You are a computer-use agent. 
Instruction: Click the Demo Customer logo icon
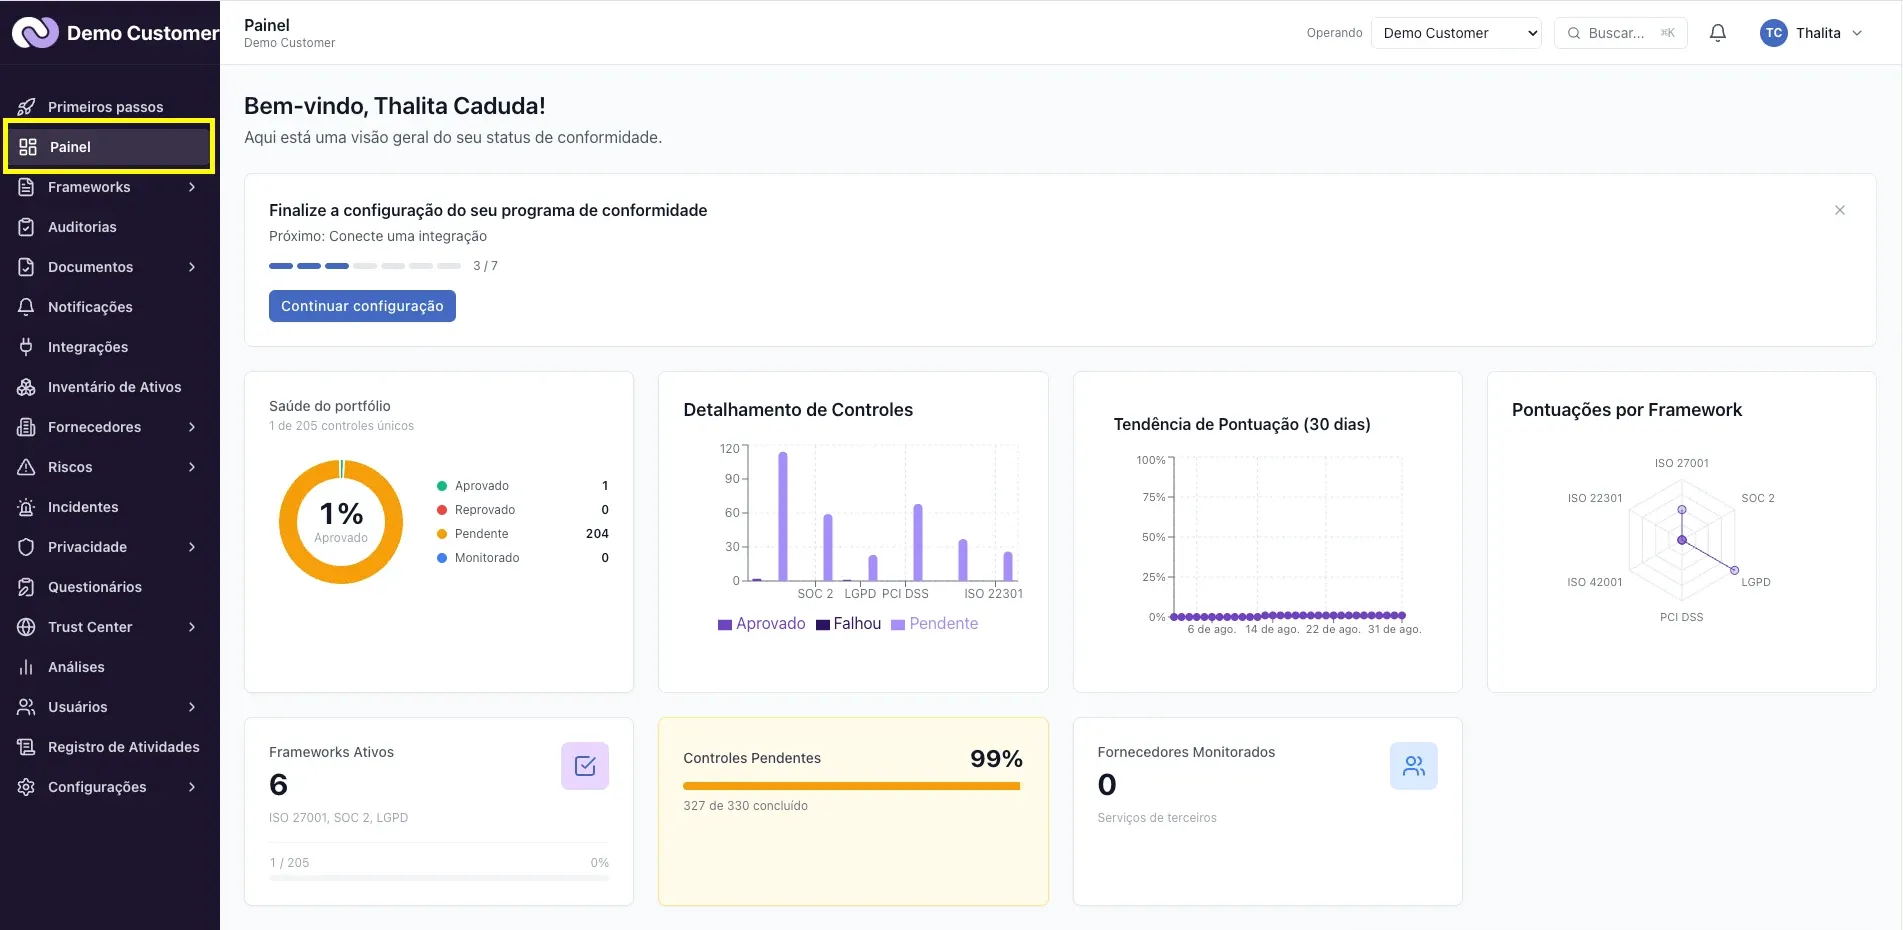click(35, 33)
